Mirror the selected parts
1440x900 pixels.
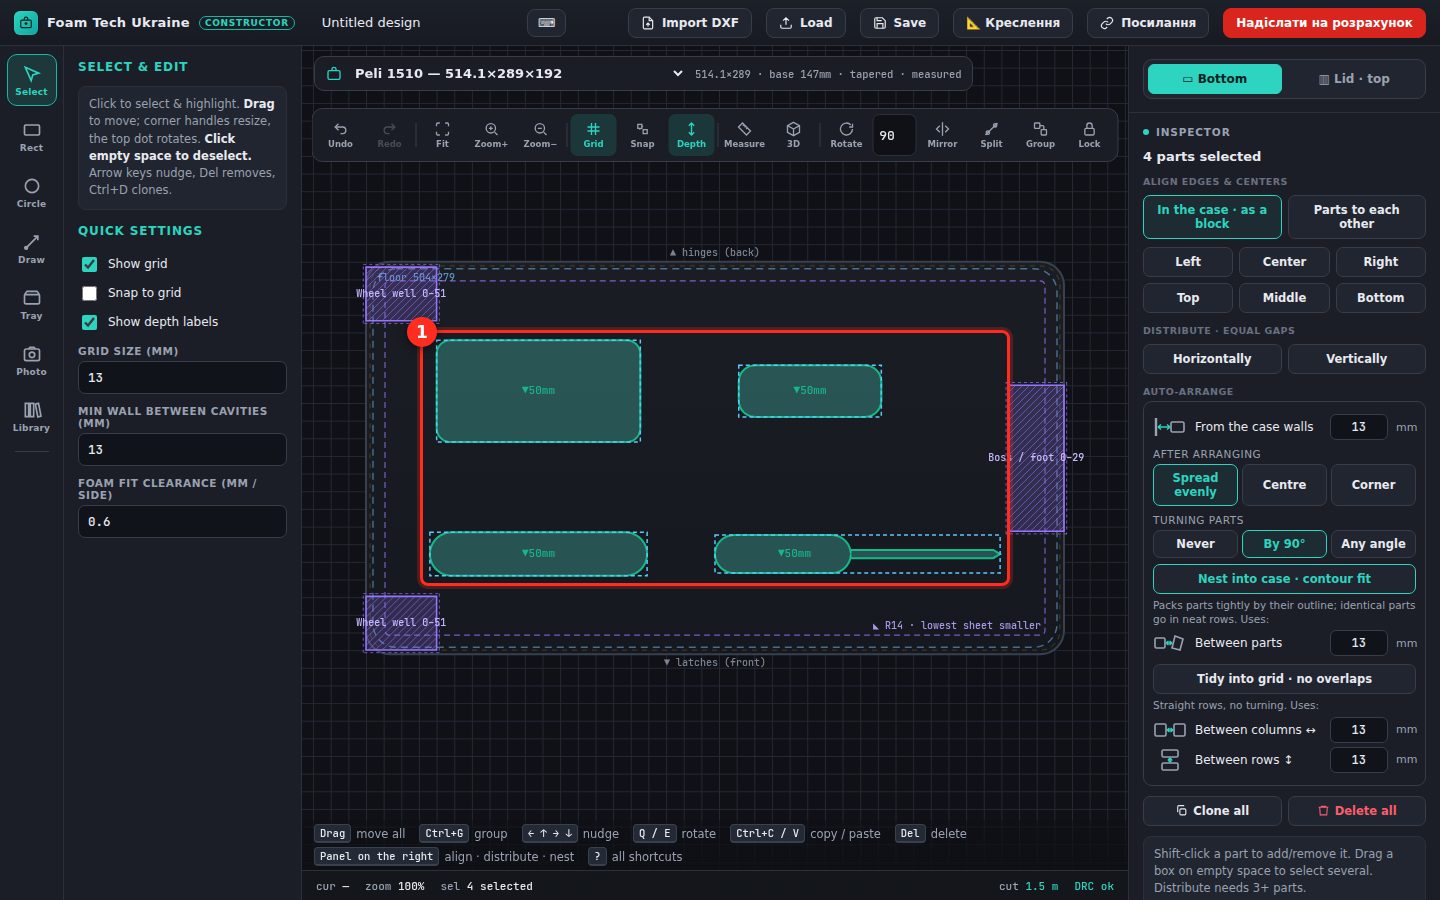coord(942,135)
